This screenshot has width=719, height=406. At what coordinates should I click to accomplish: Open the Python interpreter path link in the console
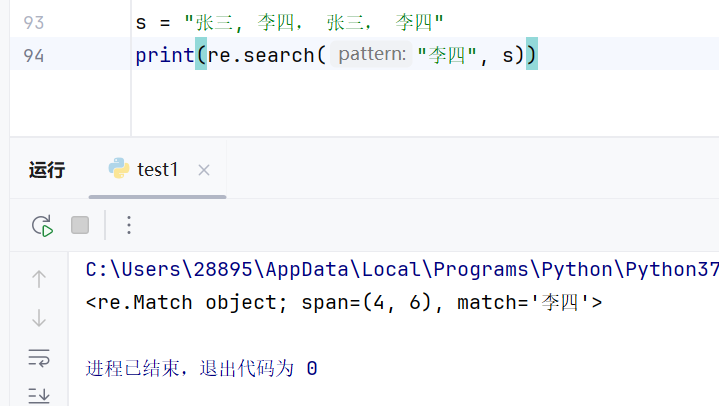pyautogui.click(x=402, y=269)
